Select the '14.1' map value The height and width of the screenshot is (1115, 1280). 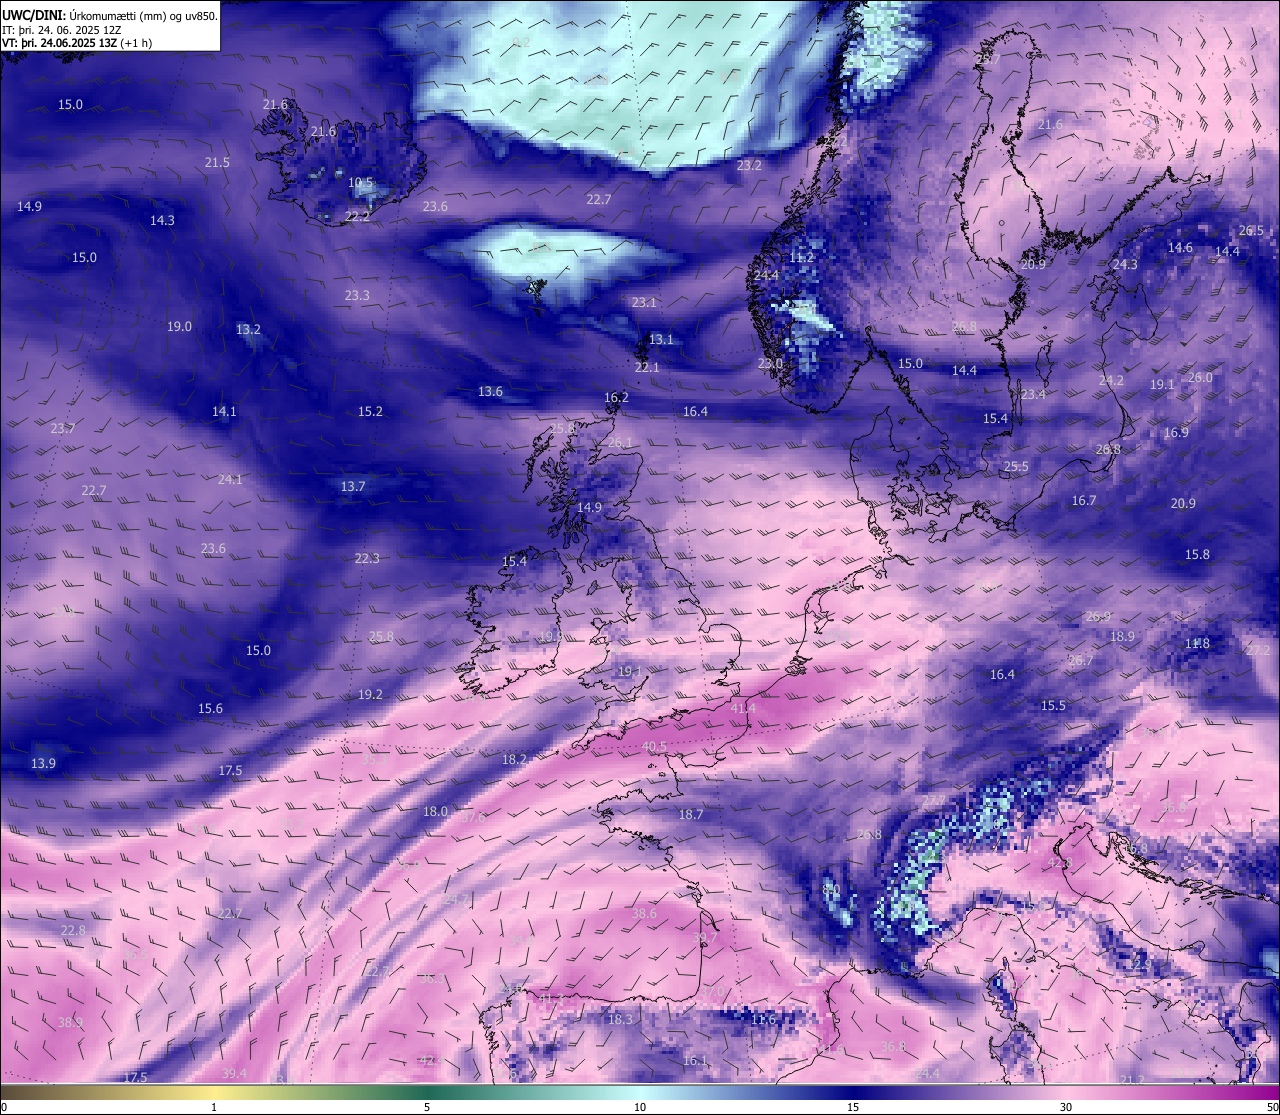[224, 411]
